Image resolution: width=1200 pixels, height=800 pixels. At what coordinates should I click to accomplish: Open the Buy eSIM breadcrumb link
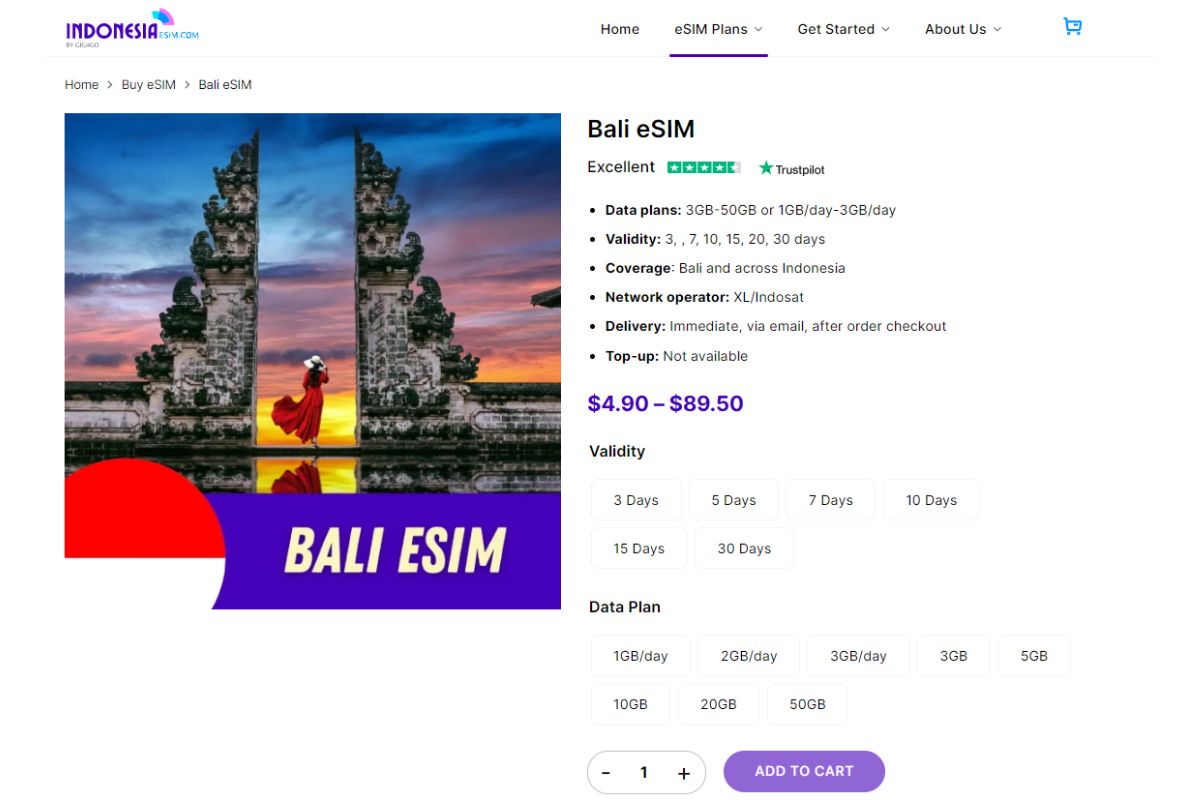tap(148, 84)
